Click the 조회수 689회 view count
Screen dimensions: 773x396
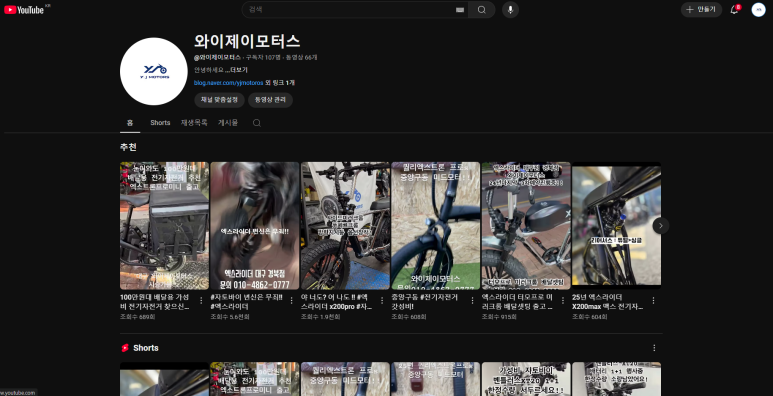pyautogui.click(x=138, y=317)
